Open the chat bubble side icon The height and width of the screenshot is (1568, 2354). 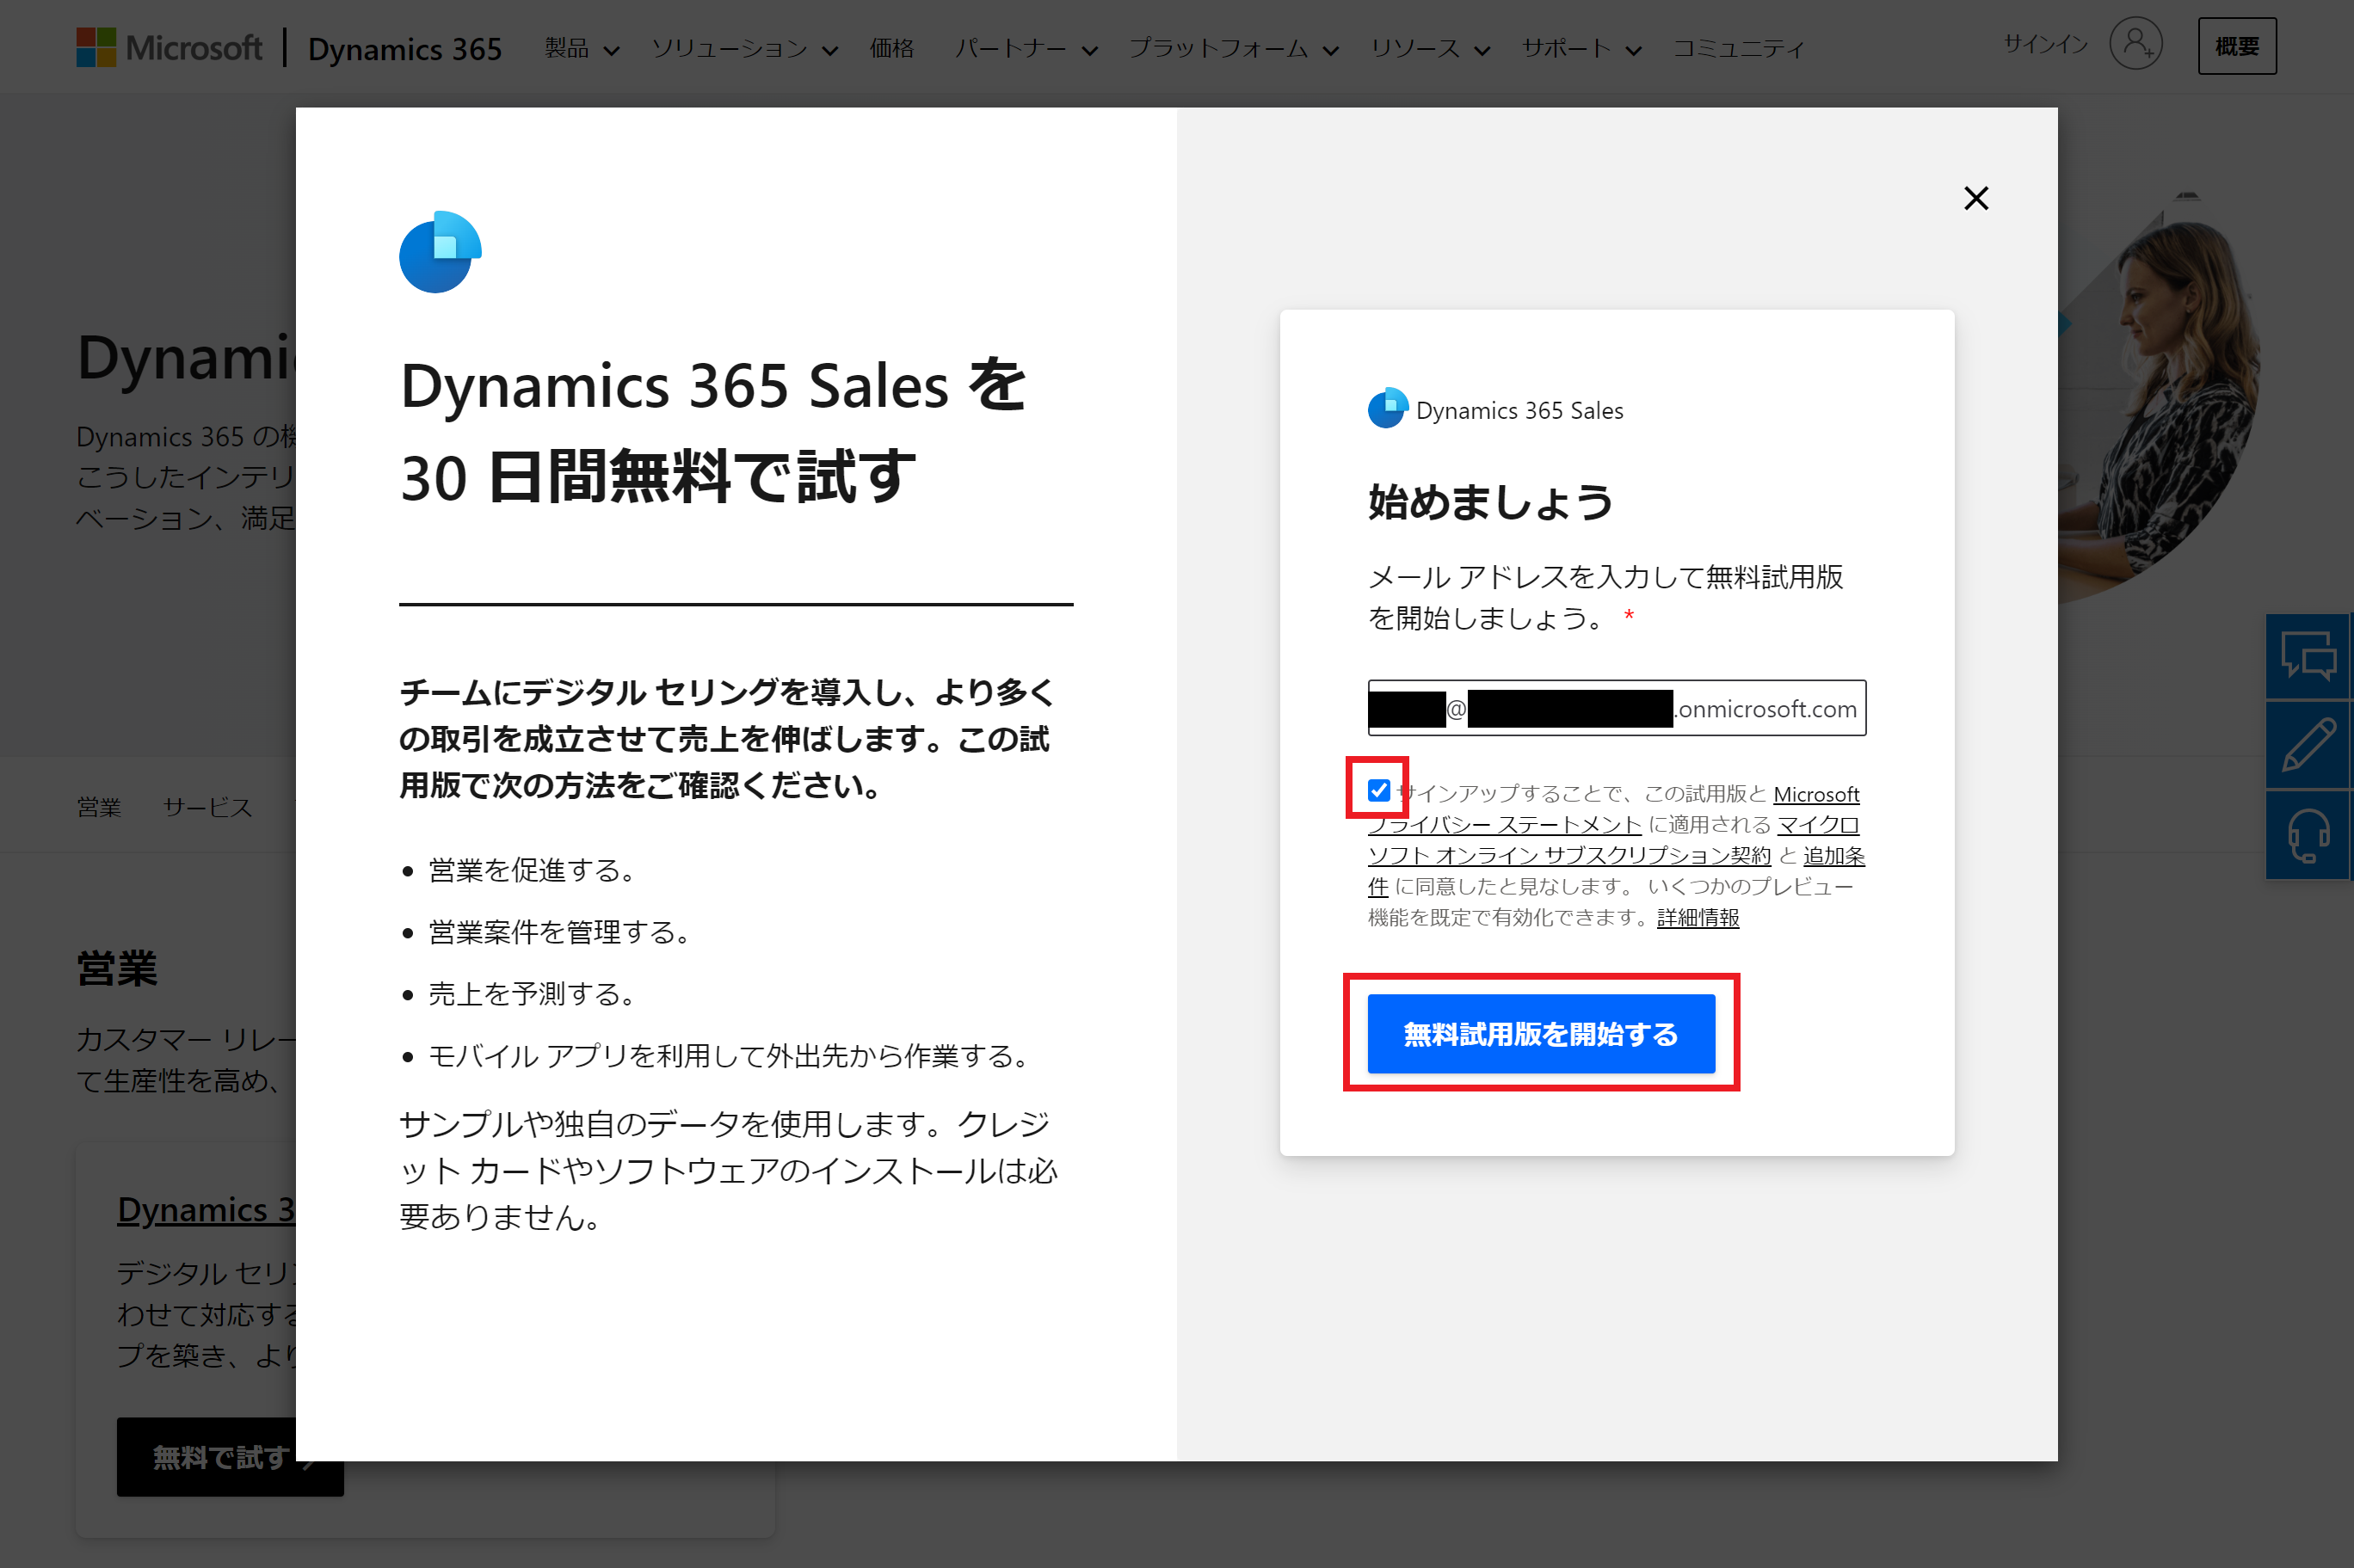point(2308,656)
